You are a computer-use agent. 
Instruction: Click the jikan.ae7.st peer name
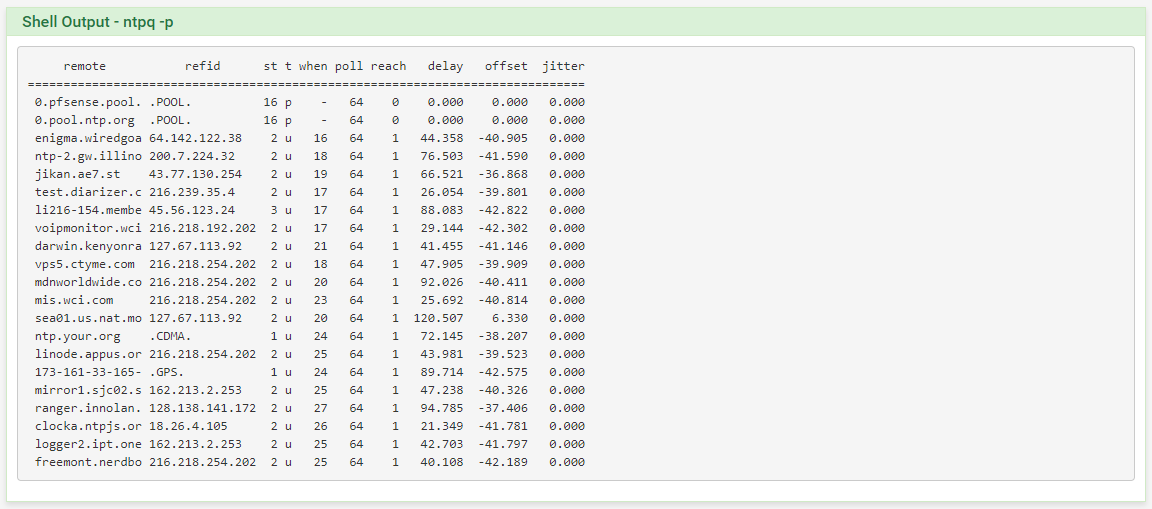77,174
